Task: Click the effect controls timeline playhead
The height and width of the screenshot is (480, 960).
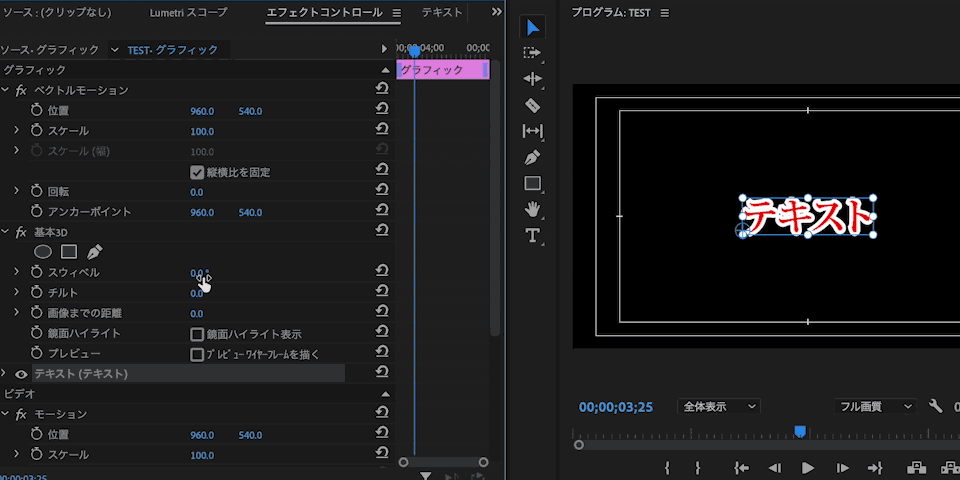Action: click(414, 51)
